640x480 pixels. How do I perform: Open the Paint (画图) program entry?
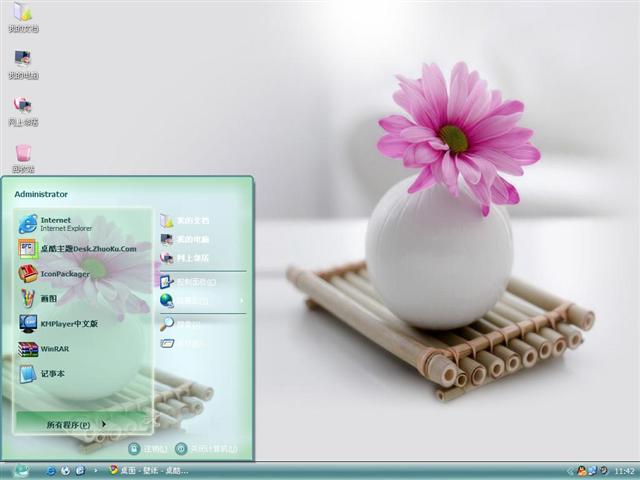click(84, 299)
